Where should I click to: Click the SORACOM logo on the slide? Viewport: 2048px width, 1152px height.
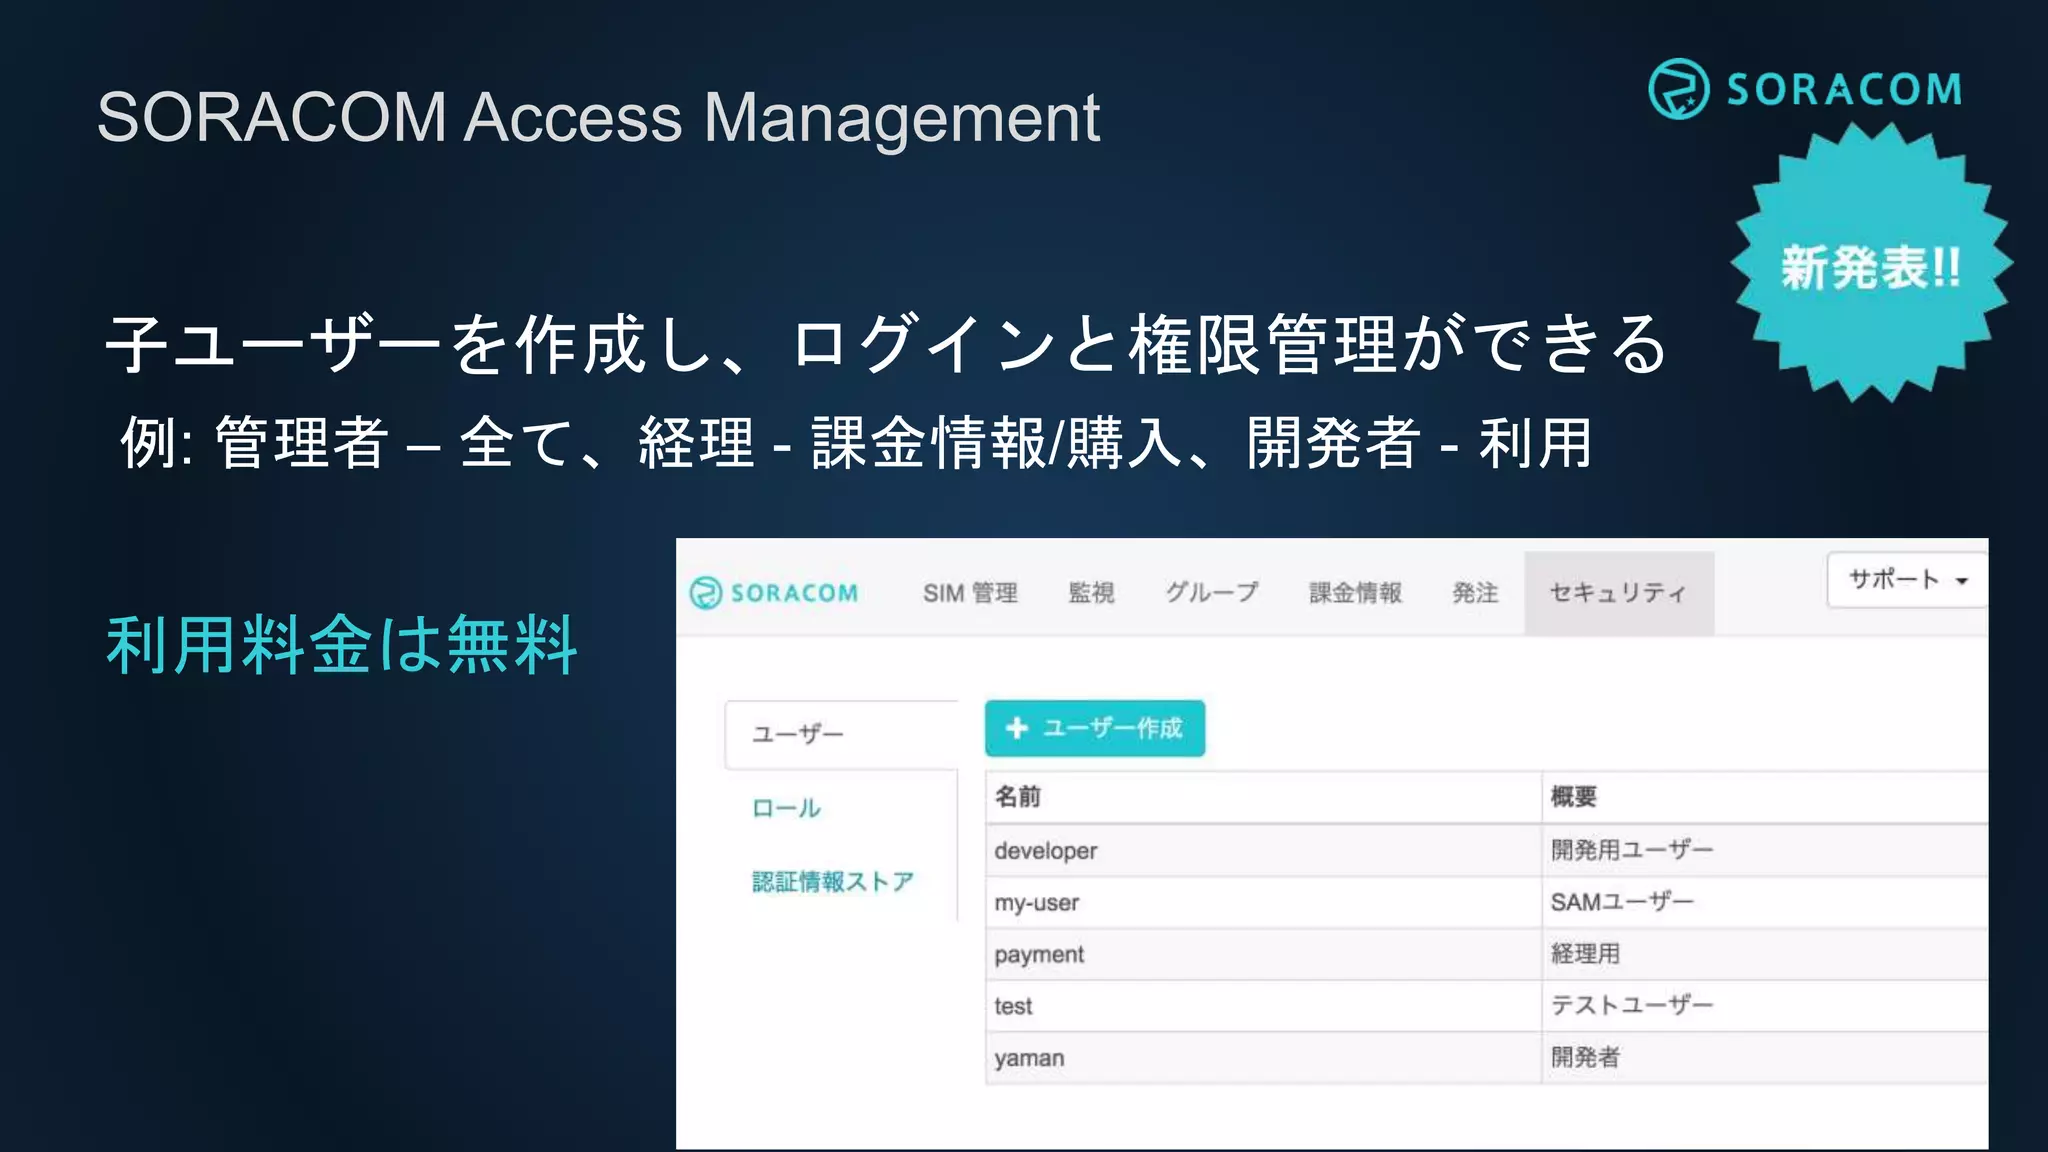(1805, 89)
